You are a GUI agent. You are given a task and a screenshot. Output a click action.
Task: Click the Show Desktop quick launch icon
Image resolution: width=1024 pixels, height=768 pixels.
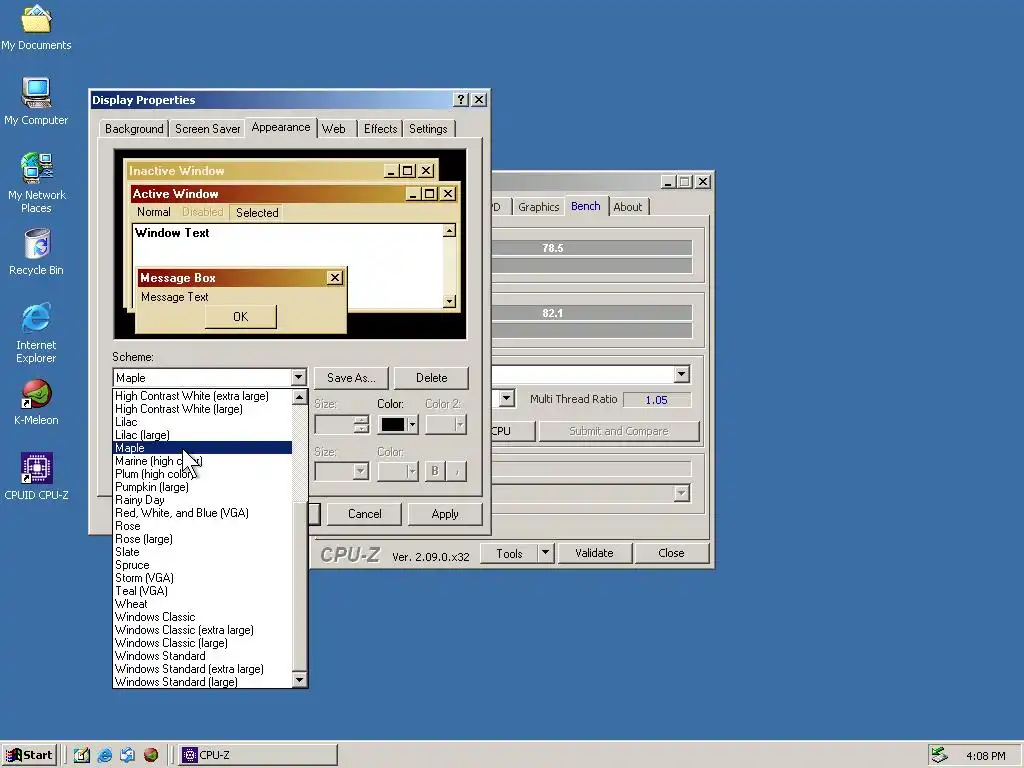82,755
